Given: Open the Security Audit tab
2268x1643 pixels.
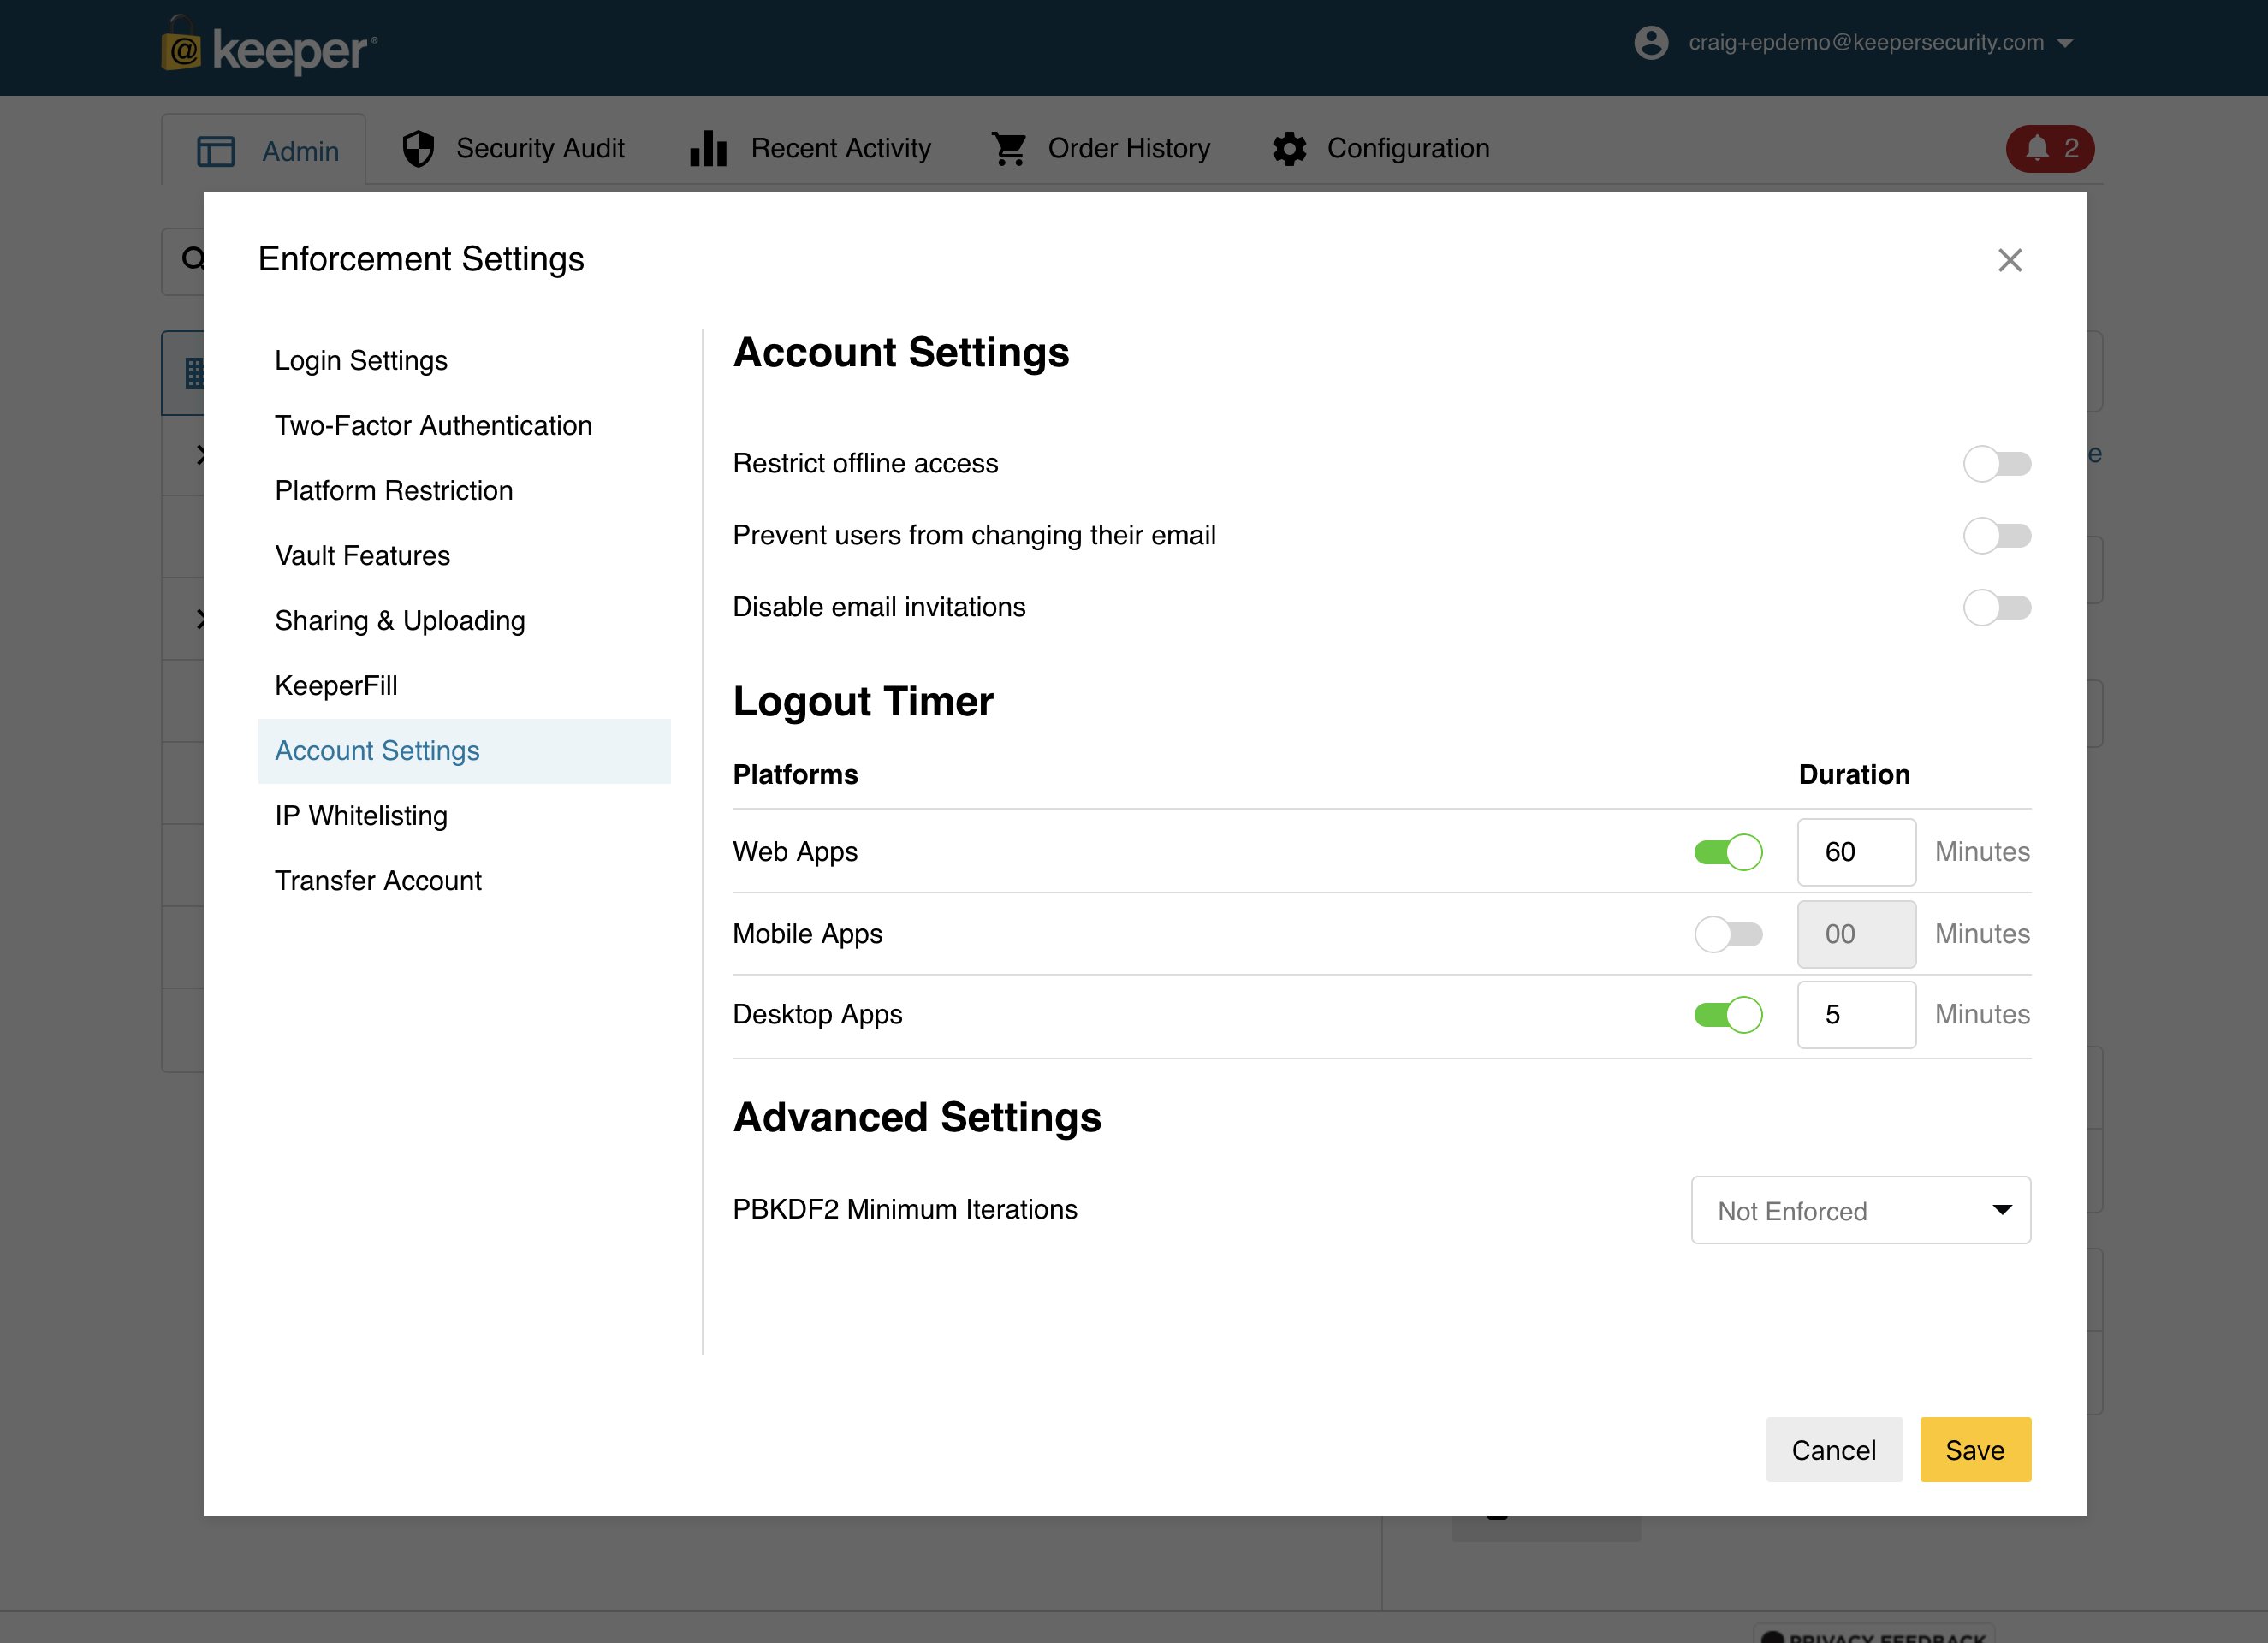Looking at the screenshot, I should [x=513, y=148].
